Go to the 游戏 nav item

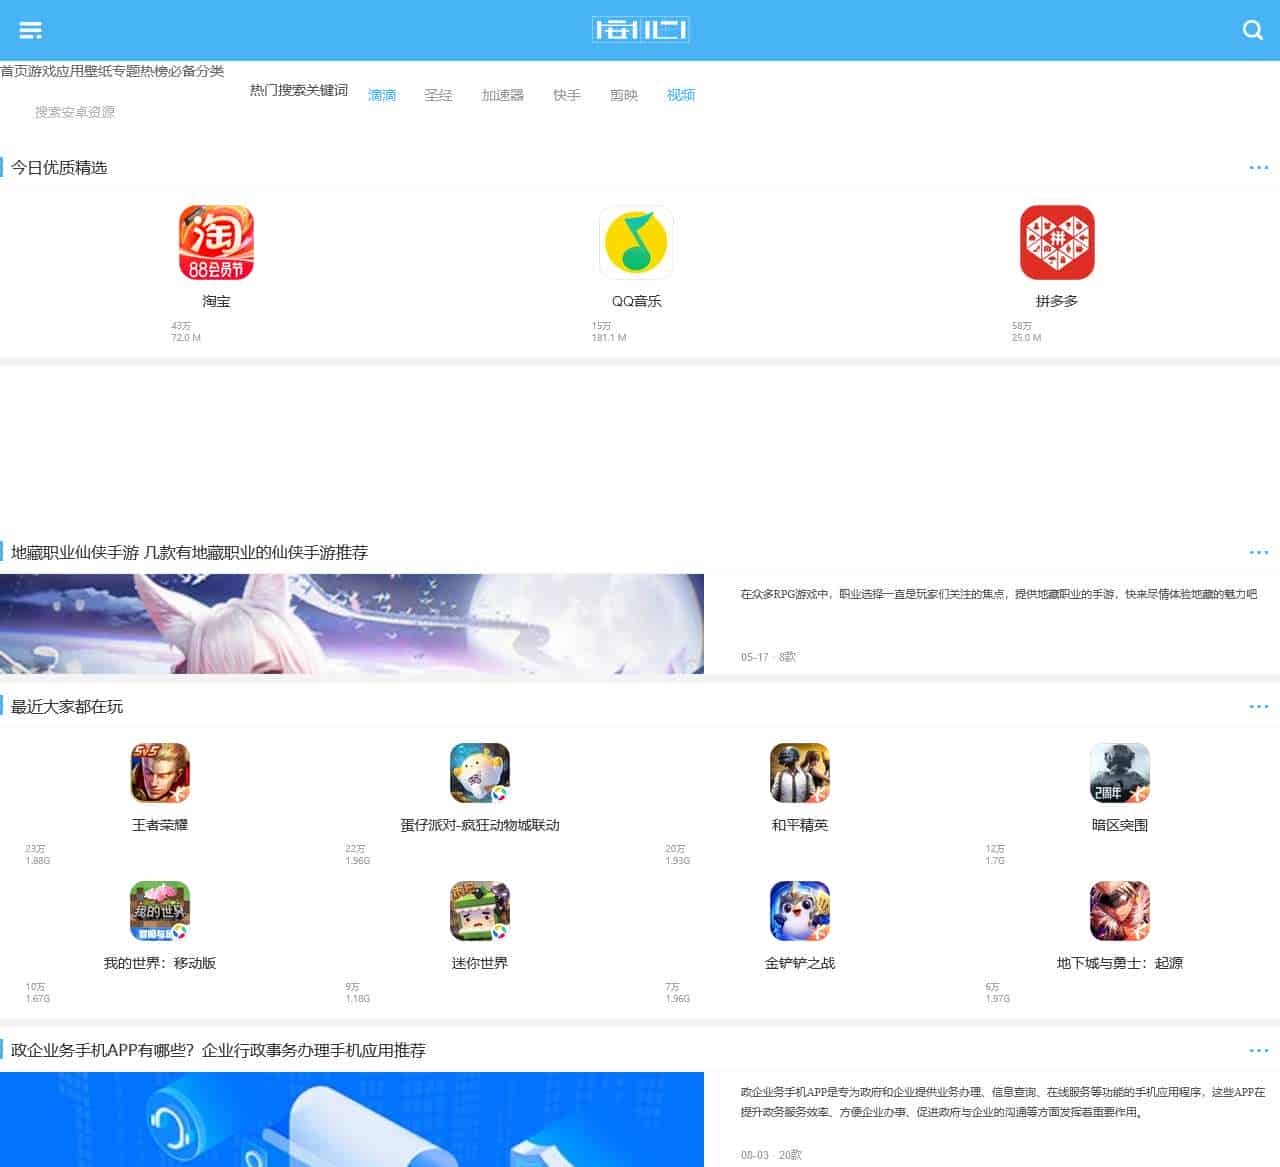[x=42, y=71]
